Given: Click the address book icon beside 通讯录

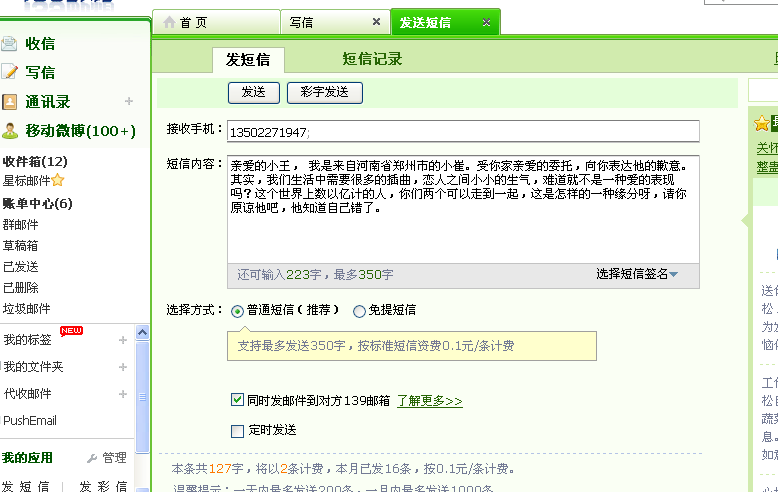Looking at the screenshot, I should click(9, 102).
